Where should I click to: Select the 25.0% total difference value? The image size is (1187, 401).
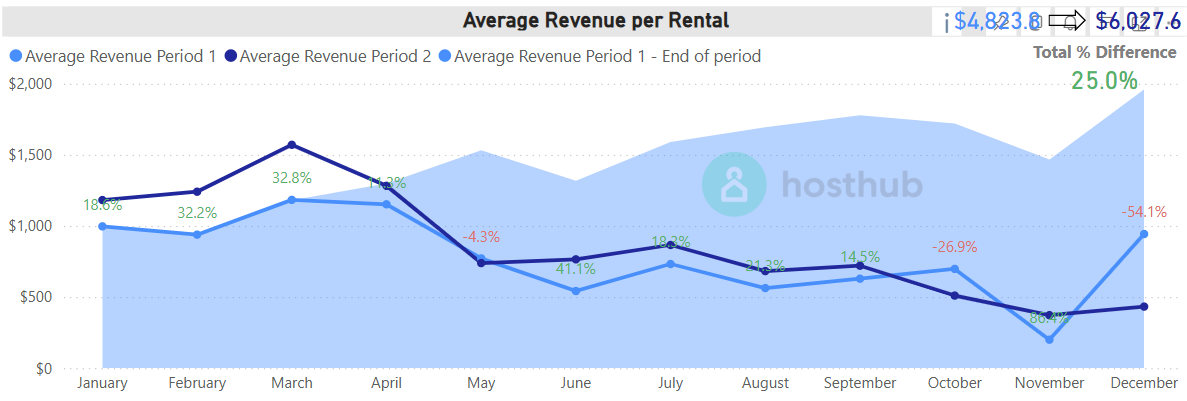(1104, 81)
